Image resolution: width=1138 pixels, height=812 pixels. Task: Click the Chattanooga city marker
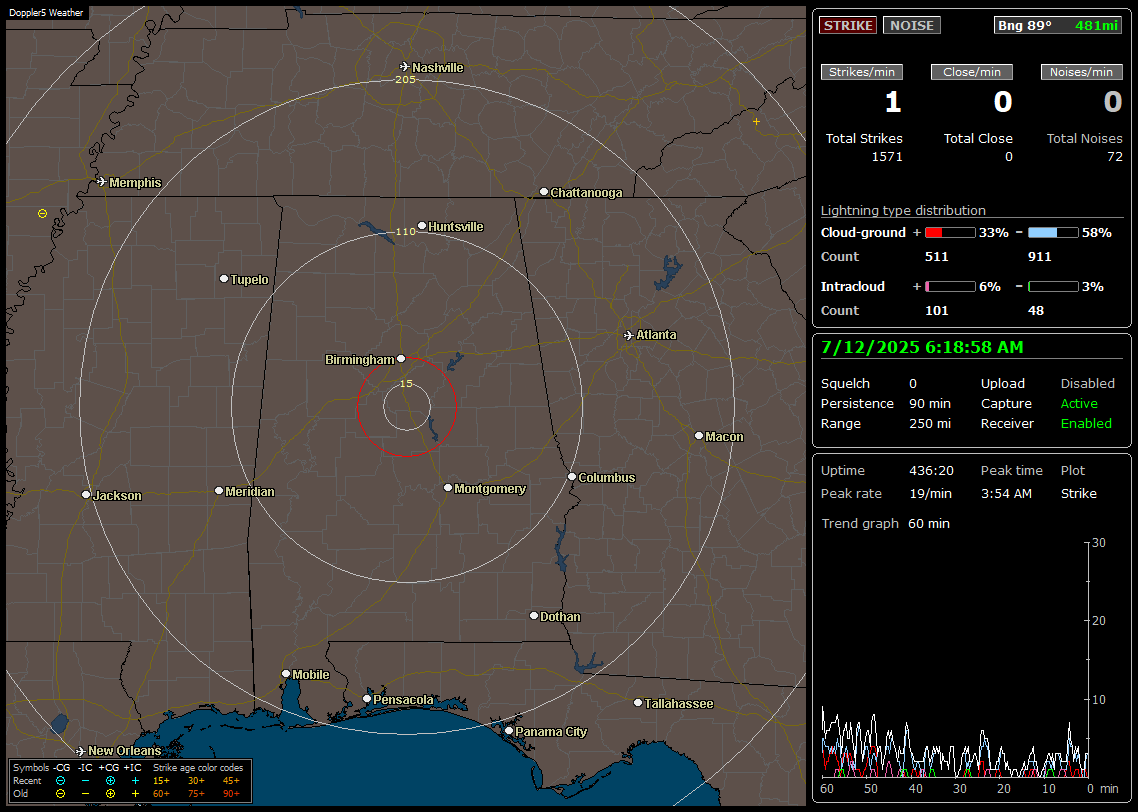[544, 192]
